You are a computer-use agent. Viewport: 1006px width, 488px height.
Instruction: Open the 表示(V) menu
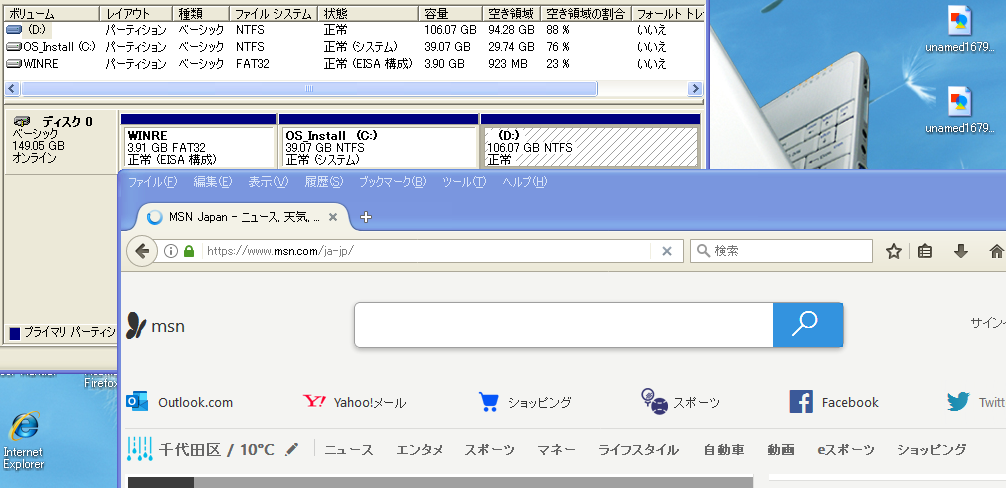pos(268,182)
